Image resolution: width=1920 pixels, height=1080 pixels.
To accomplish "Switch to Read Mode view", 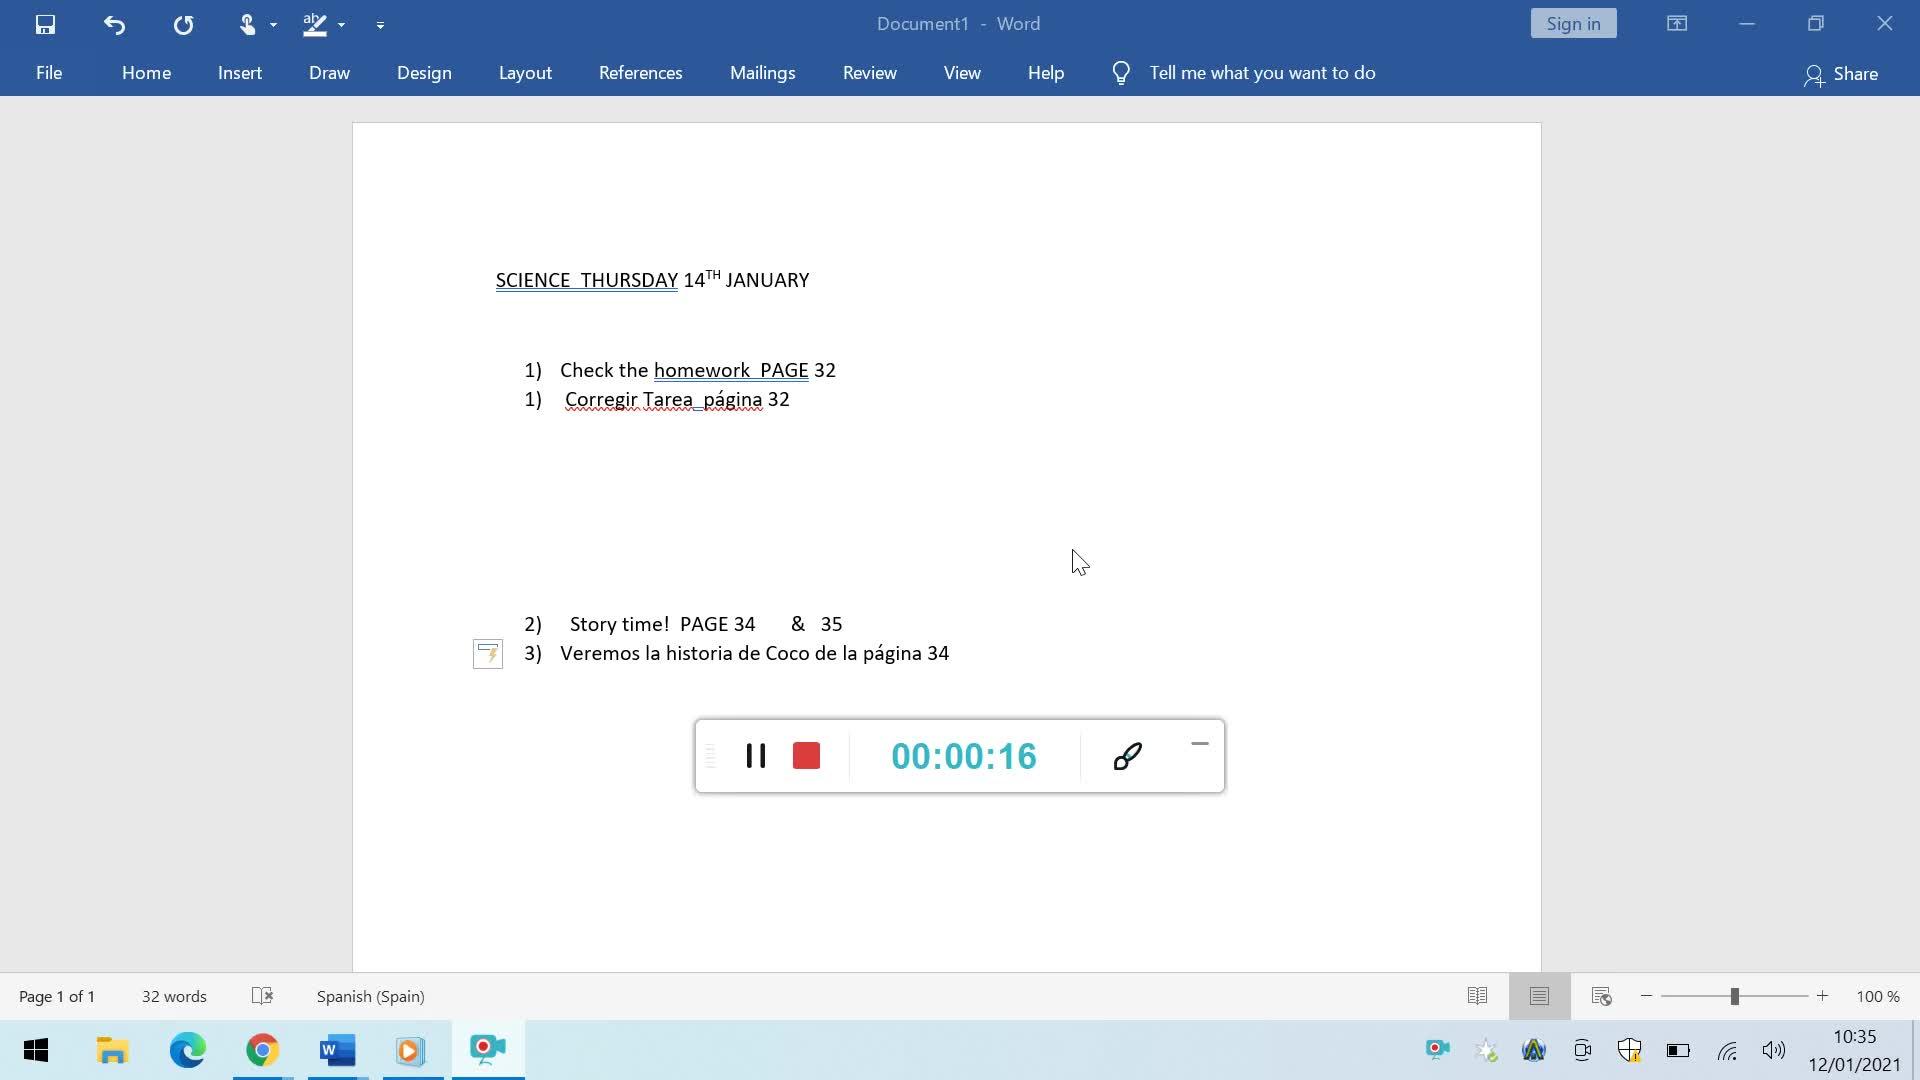I will [x=1477, y=996].
